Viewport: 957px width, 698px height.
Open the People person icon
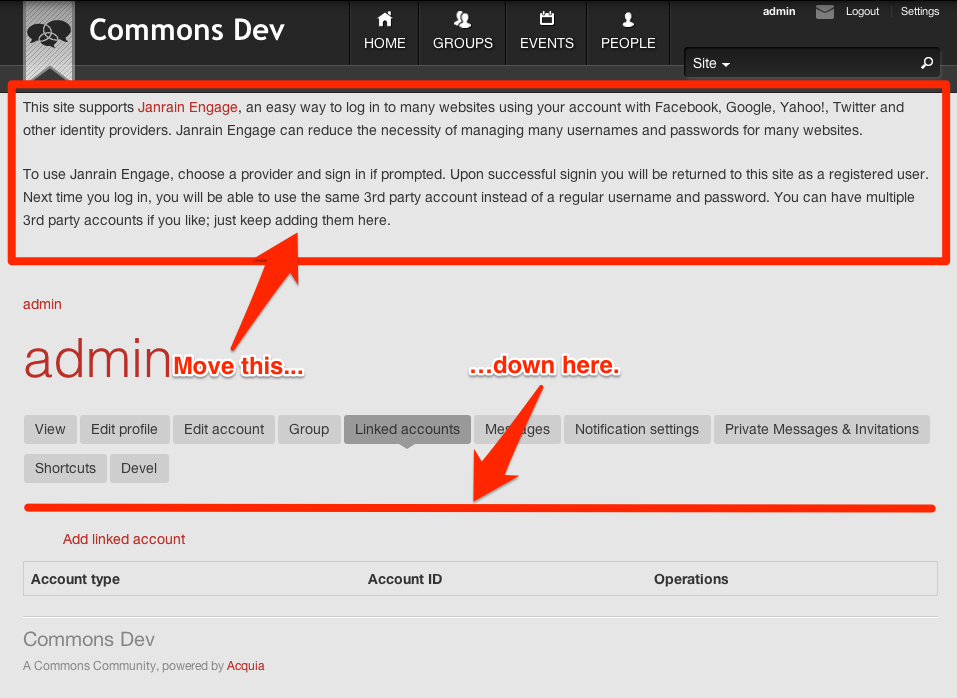tap(628, 20)
